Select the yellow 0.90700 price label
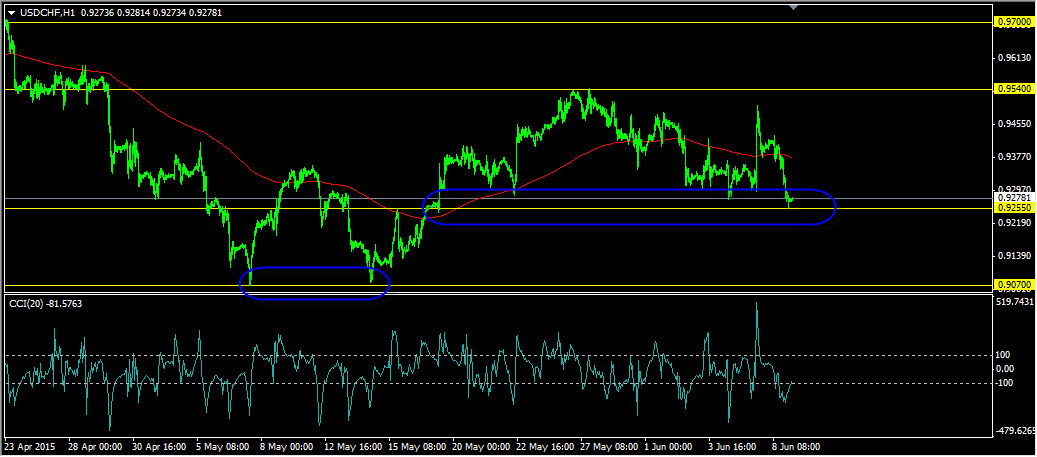Screen dimensions: 1037x457 click(1014, 285)
